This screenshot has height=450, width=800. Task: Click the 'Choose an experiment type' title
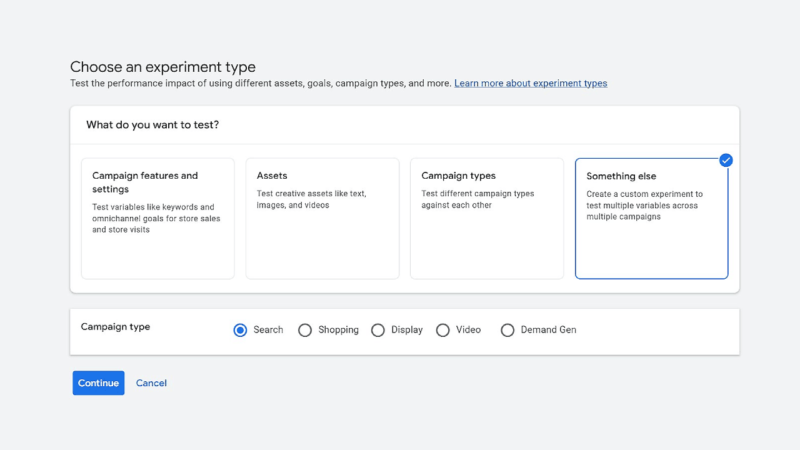(163, 67)
